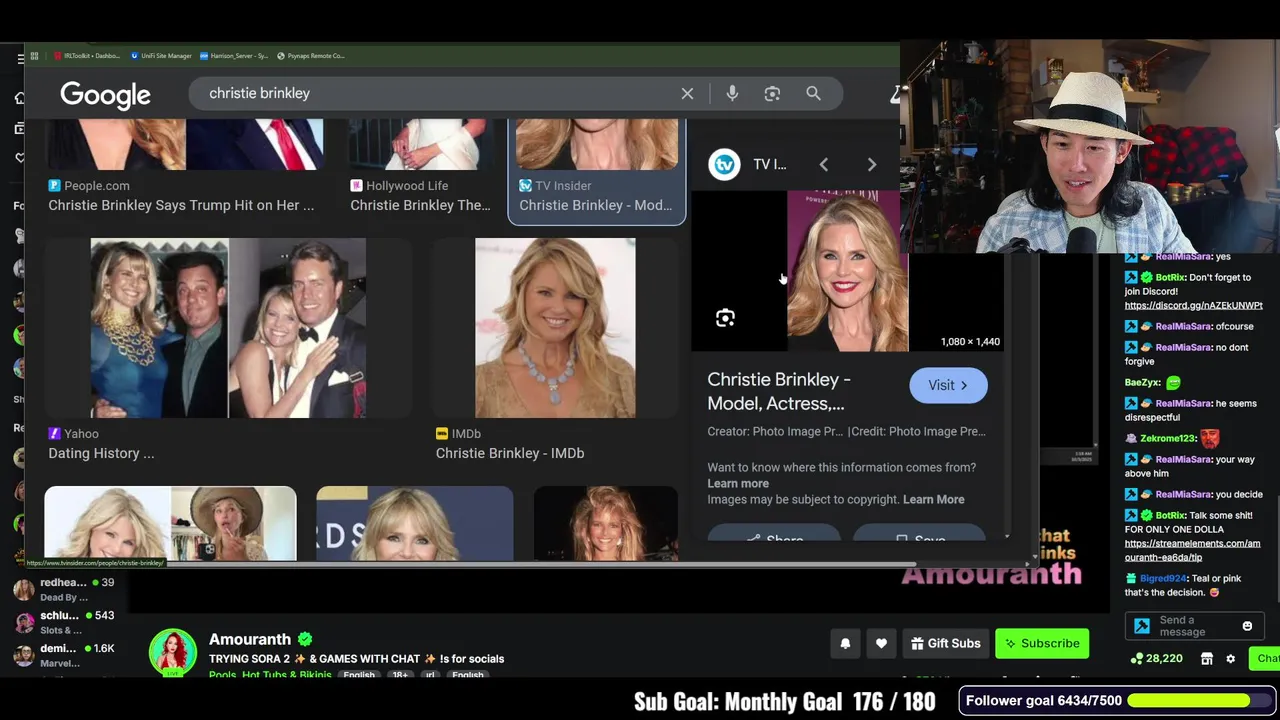
Task: Click the green Chat send button
Action: 1266,658
